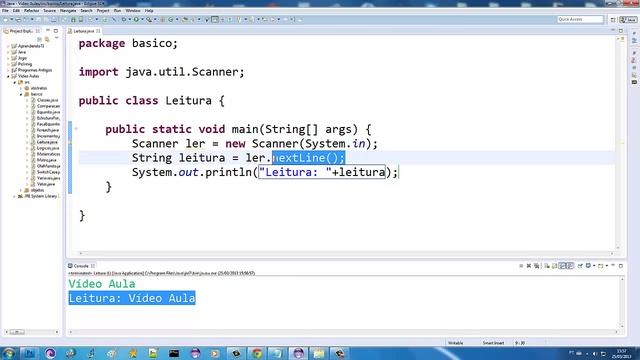Select Leitura.java in the tree
This screenshot has height=360, width=640.
click(47, 142)
